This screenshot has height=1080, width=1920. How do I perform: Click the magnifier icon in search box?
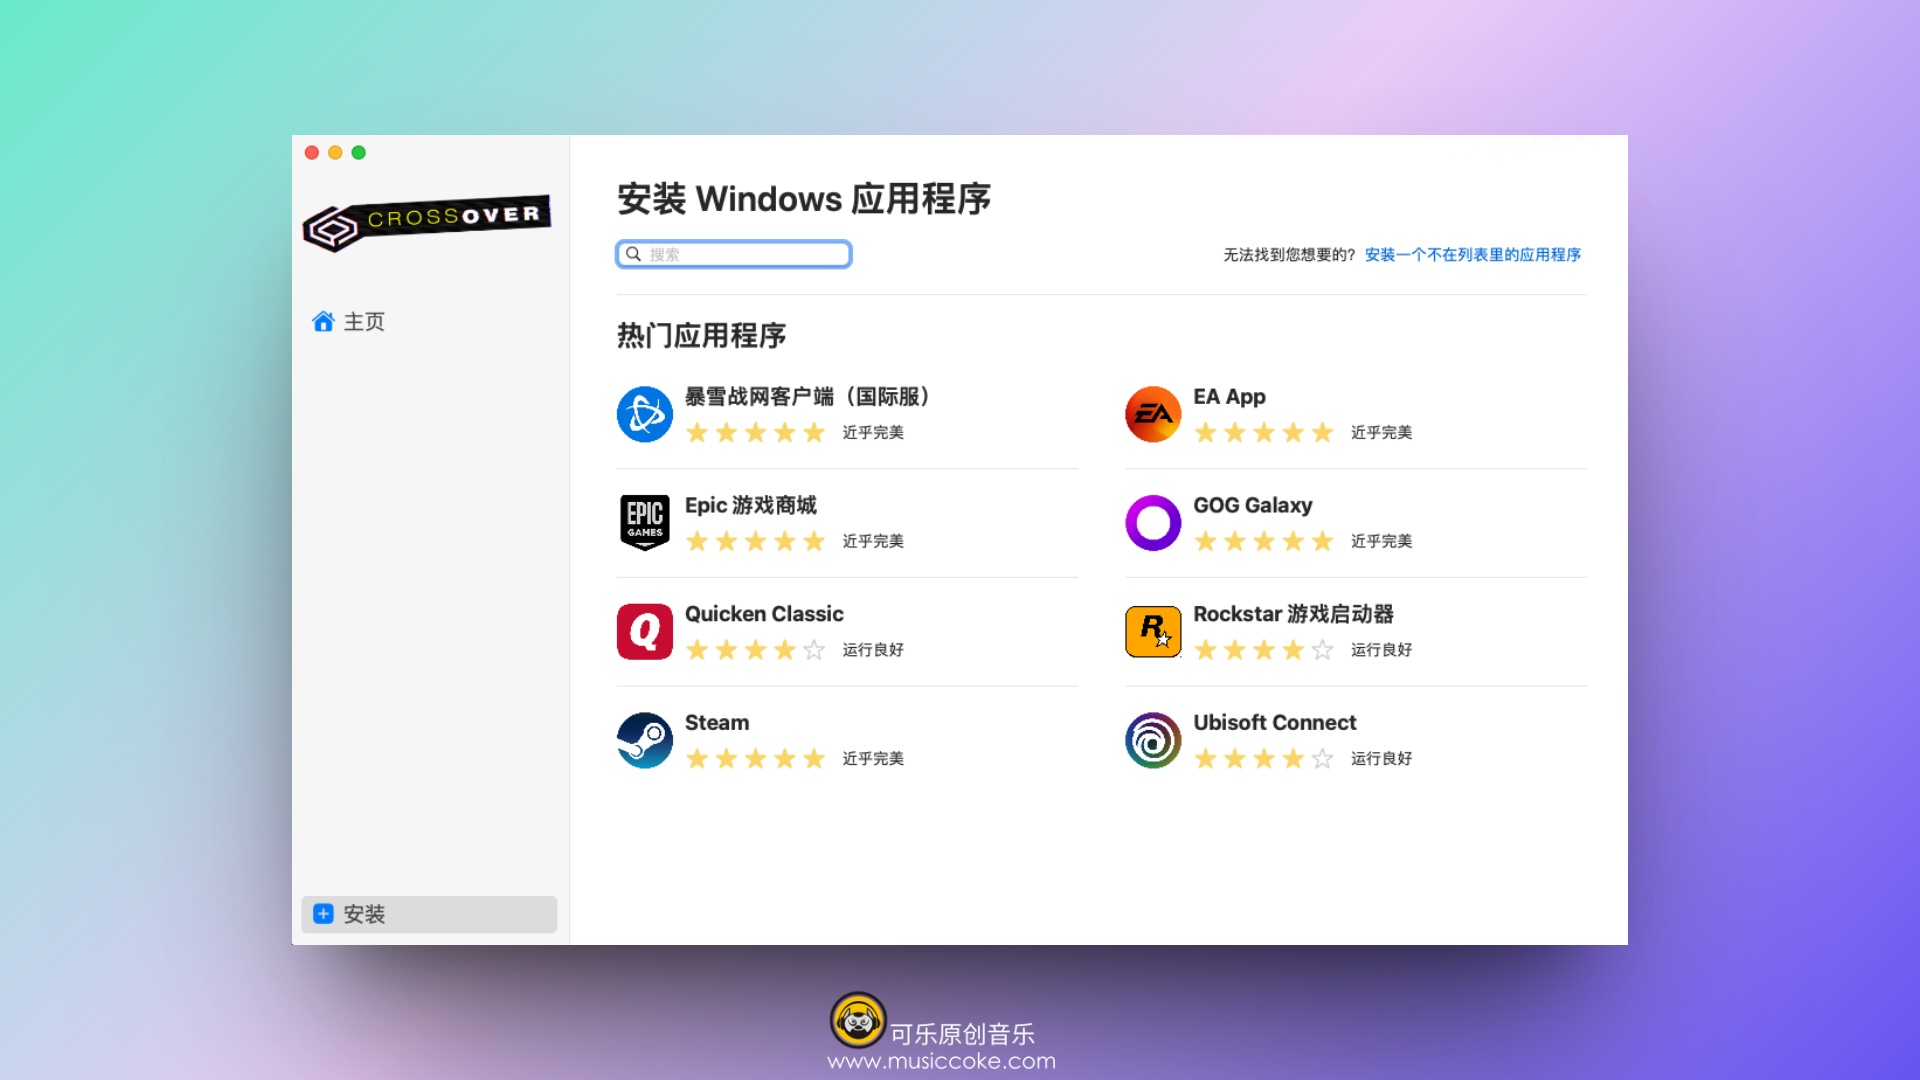coord(633,254)
